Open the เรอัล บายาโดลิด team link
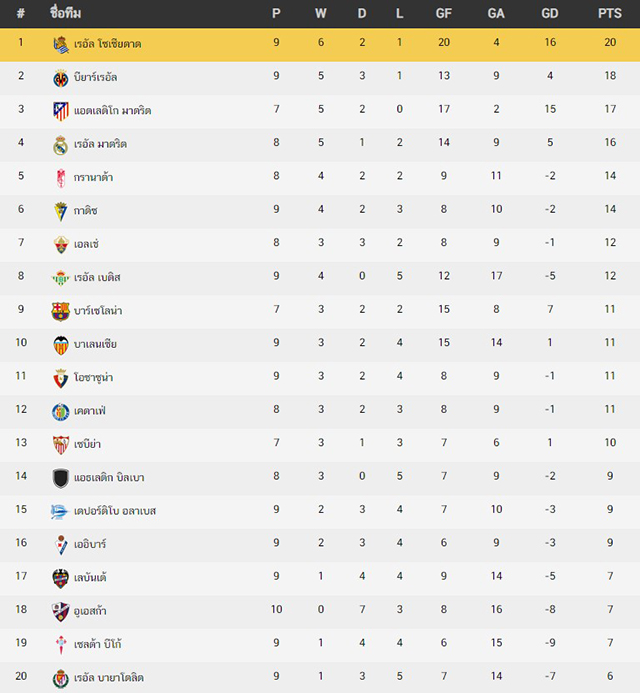The image size is (640, 693). pyautogui.click(x=109, y=678)
